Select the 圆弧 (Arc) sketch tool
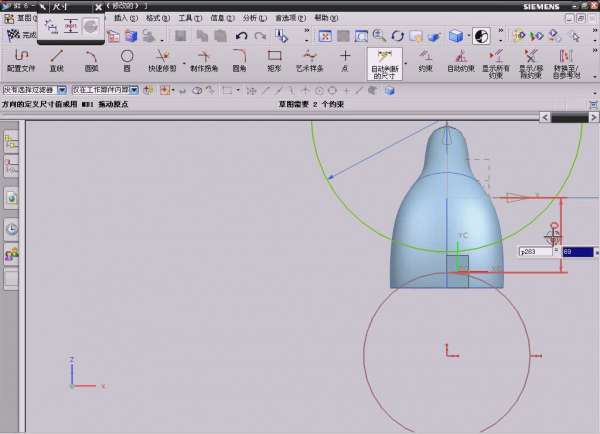This screenshot has height=434, width=600. [x=91, y=59]
